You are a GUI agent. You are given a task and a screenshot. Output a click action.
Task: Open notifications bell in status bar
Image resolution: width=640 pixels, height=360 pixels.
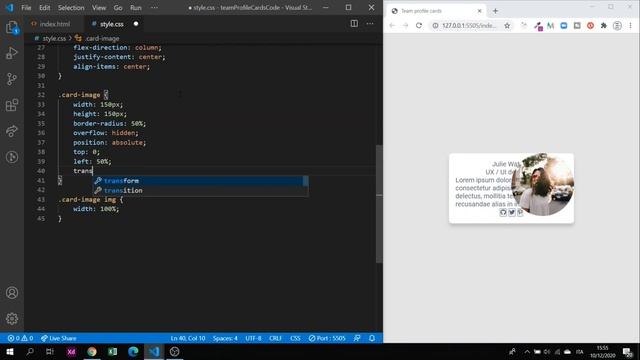[x=372, y=338]
